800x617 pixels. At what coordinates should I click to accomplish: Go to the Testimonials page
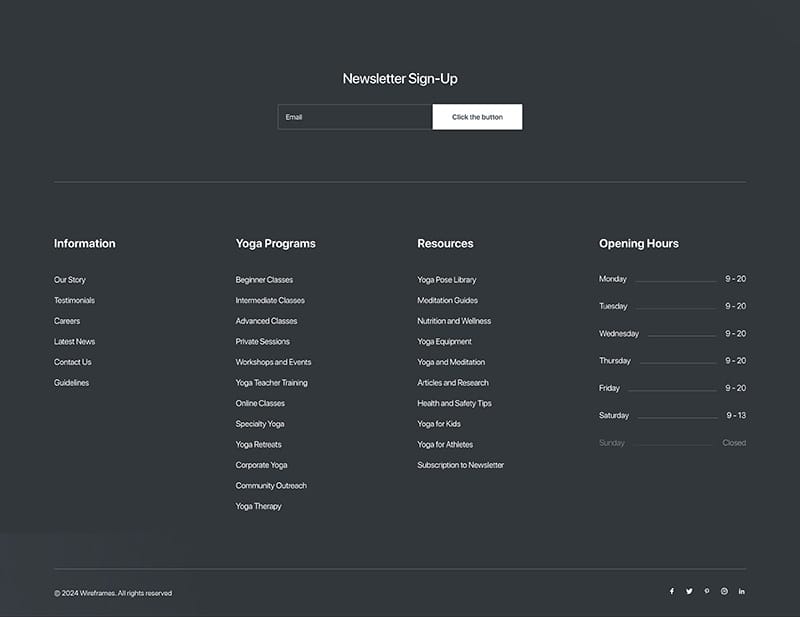tap(75, 301)
